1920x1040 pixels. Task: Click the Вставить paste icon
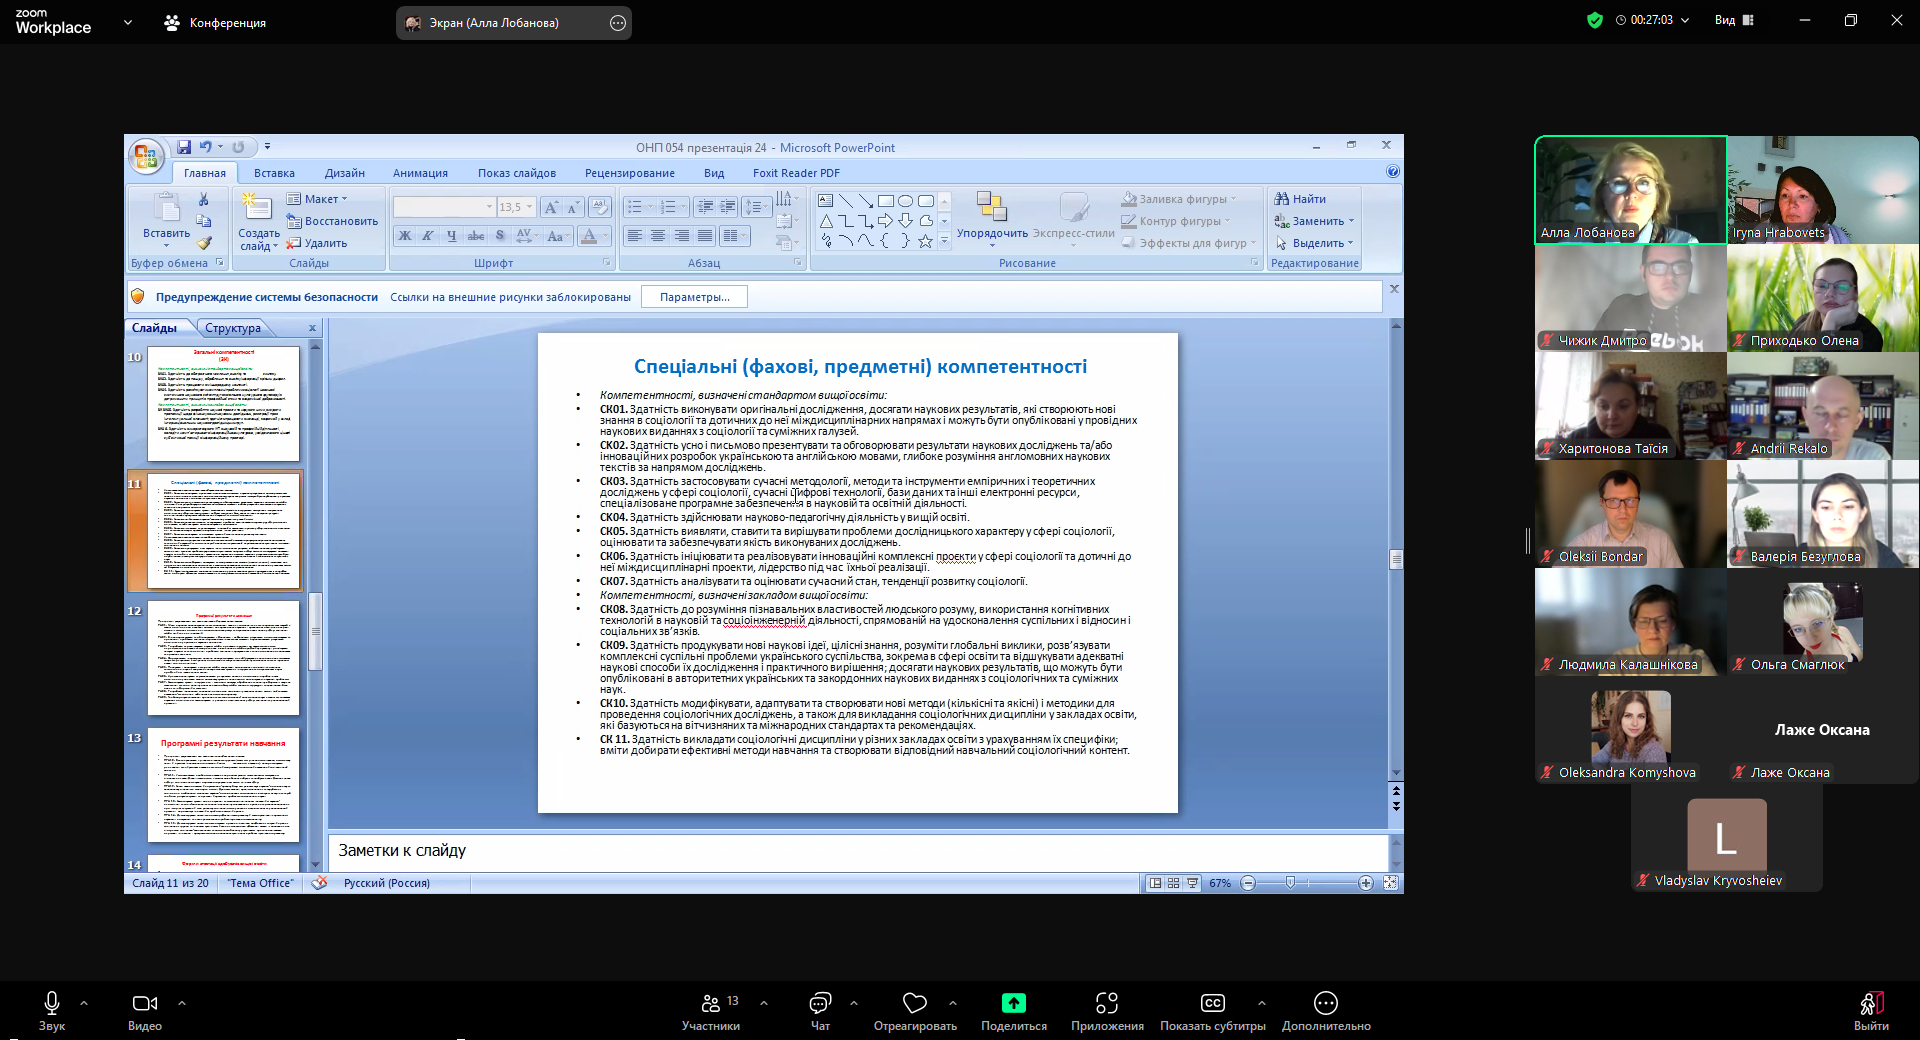click(166, 208)
